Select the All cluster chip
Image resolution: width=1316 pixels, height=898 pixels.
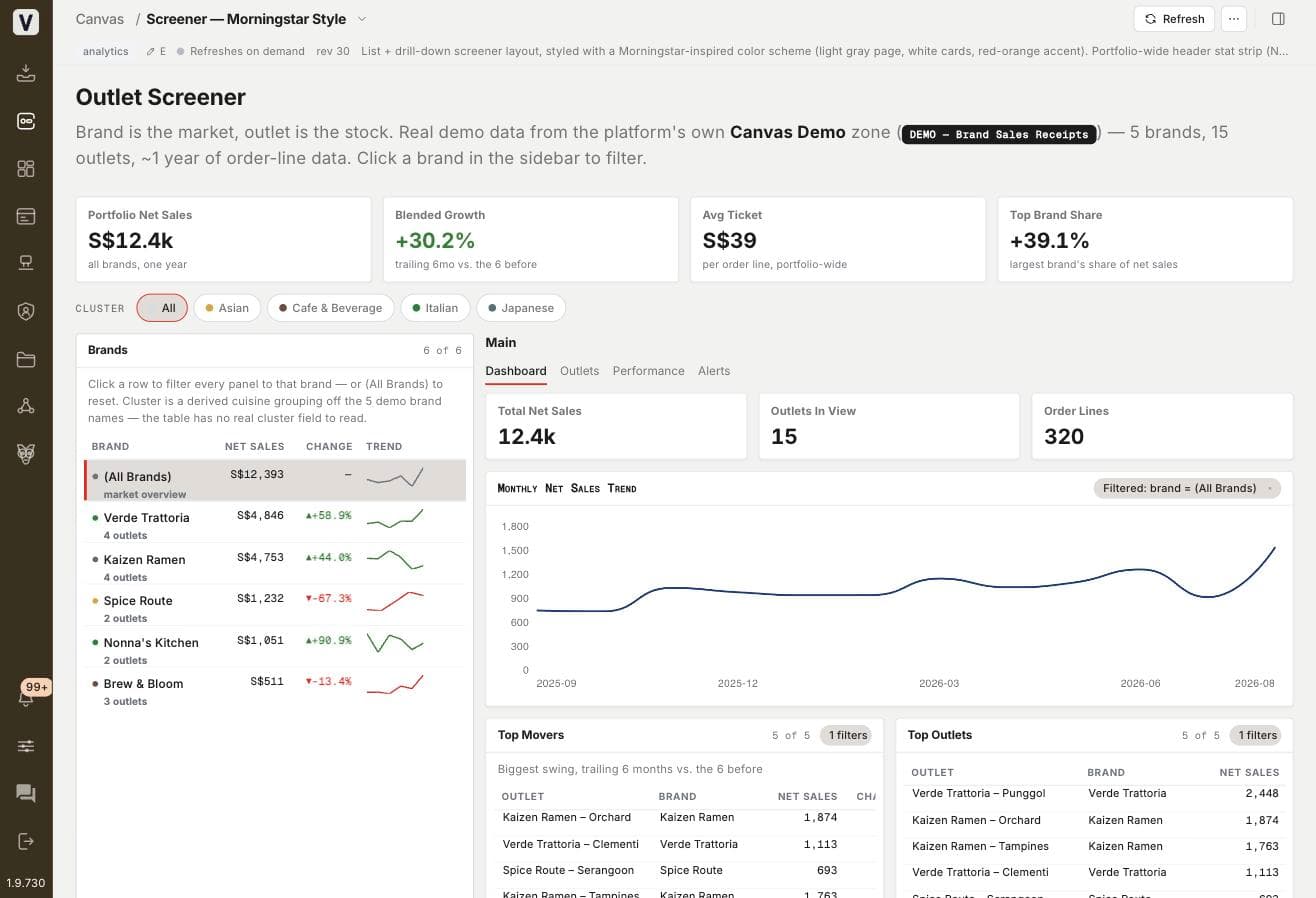point(162,308)
